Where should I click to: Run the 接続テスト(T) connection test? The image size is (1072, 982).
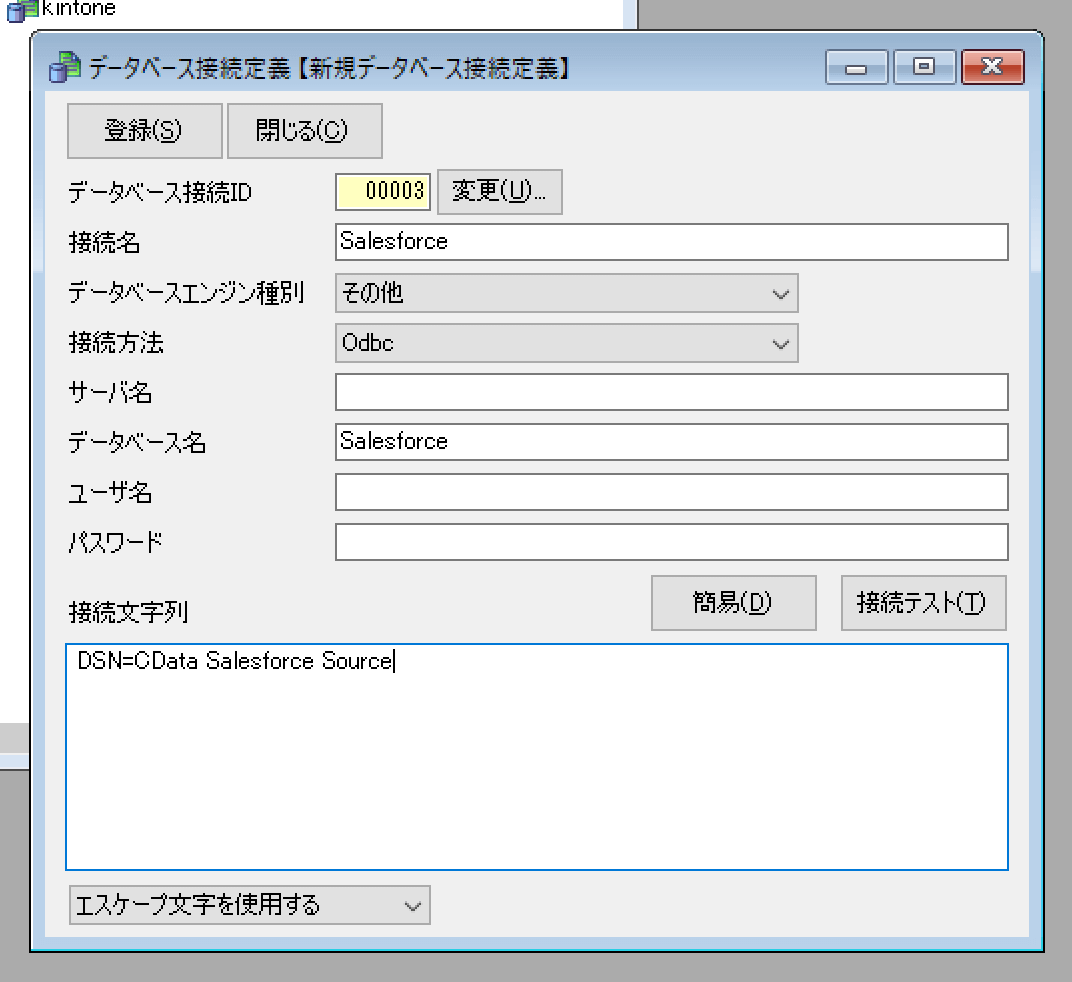click(923, 602)
